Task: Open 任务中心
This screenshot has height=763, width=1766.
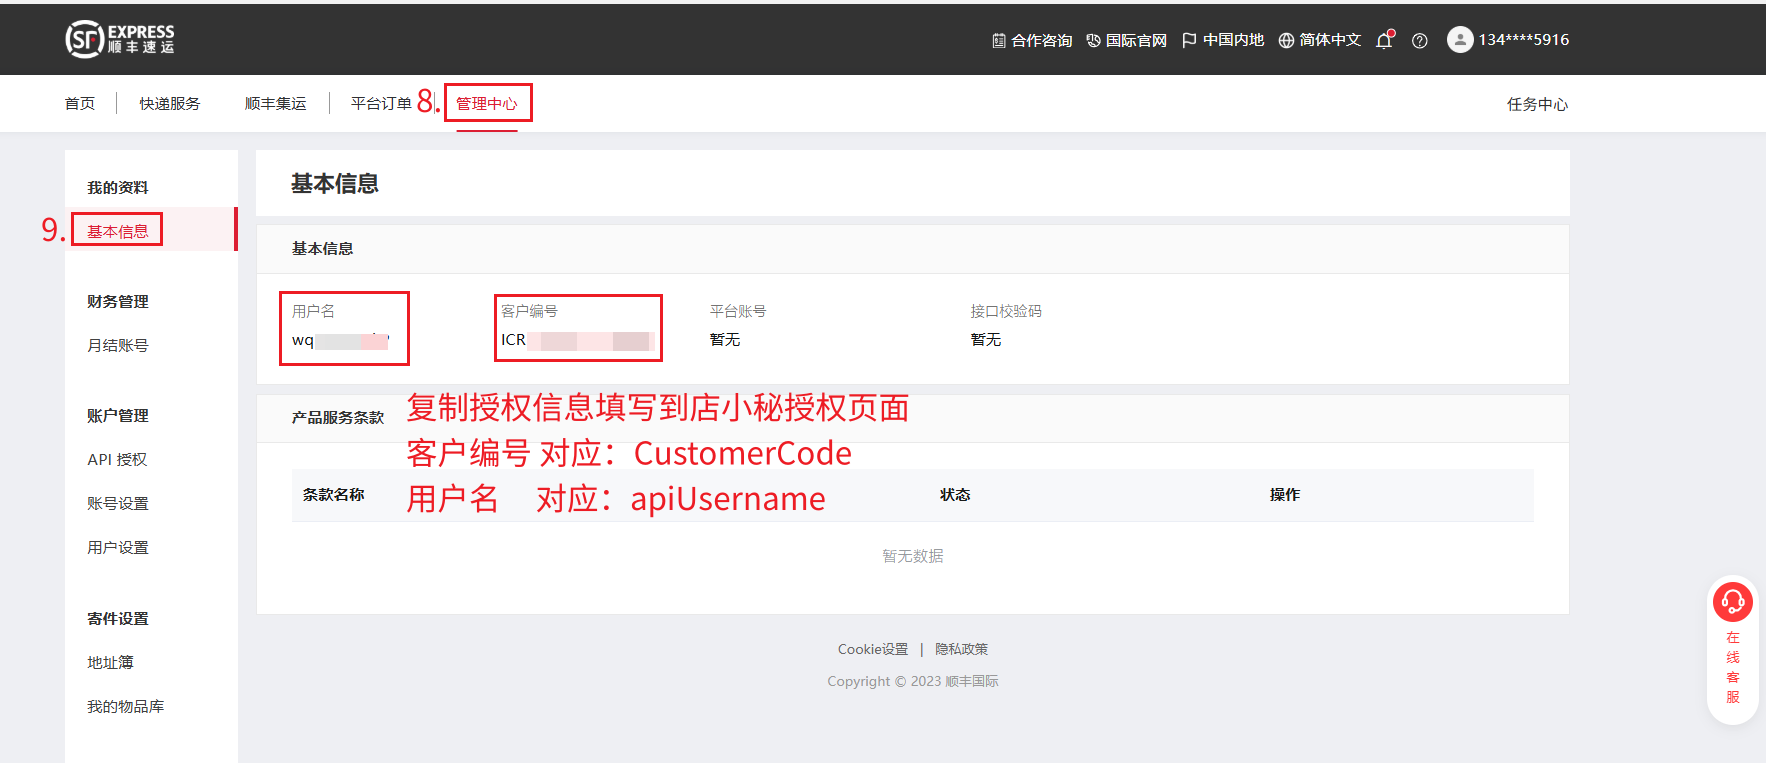Action: point(1537,105)
